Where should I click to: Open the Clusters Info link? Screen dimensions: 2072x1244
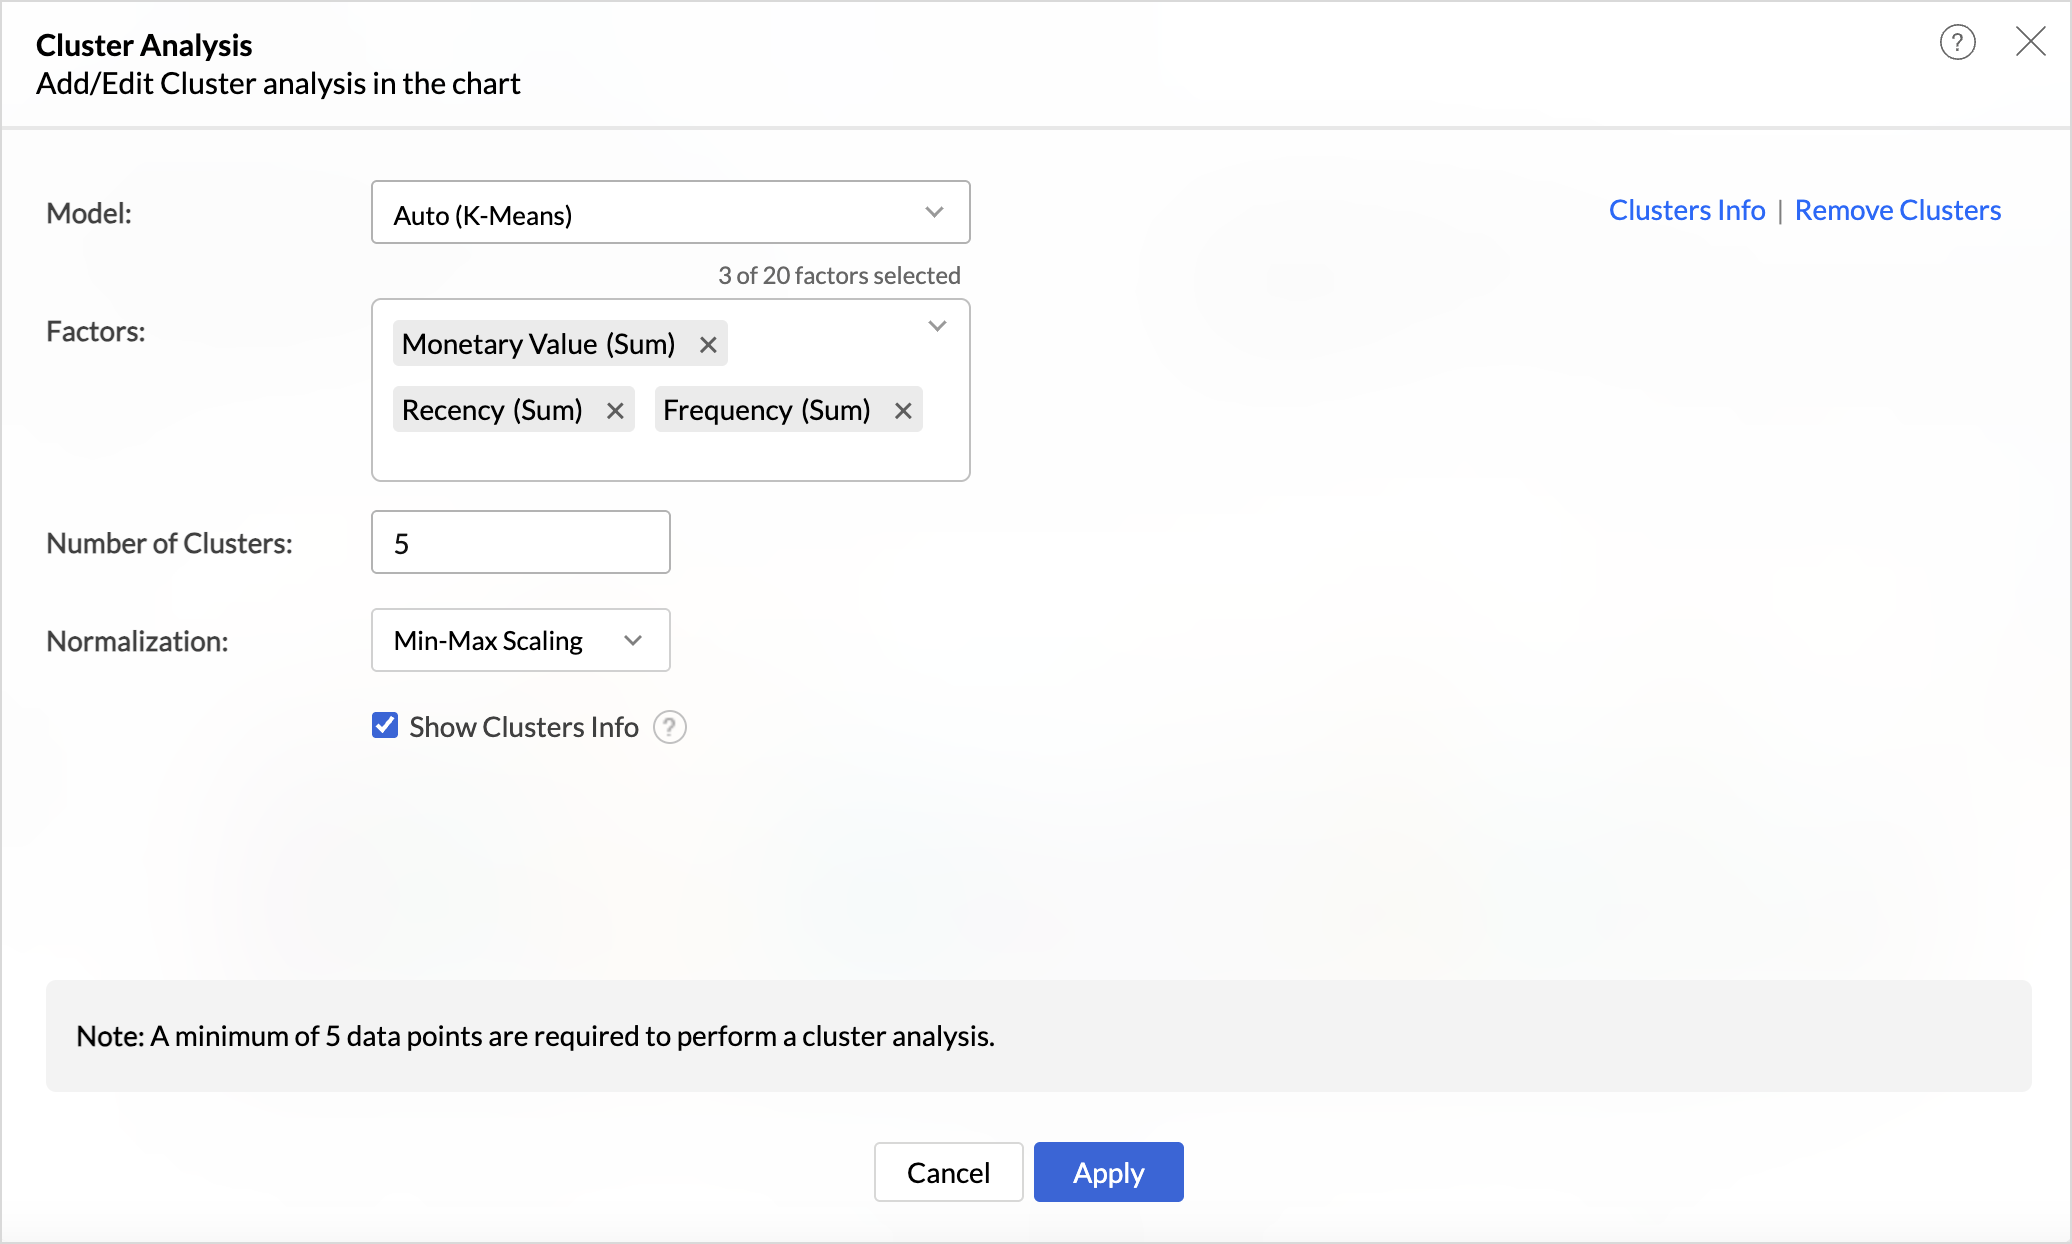(x=1686, y=210)
